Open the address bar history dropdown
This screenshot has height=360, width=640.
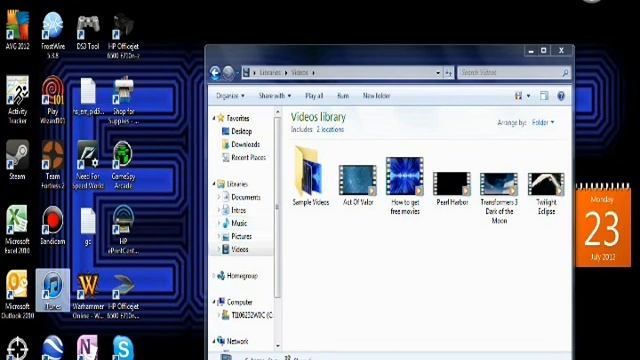tap(438, 73)
